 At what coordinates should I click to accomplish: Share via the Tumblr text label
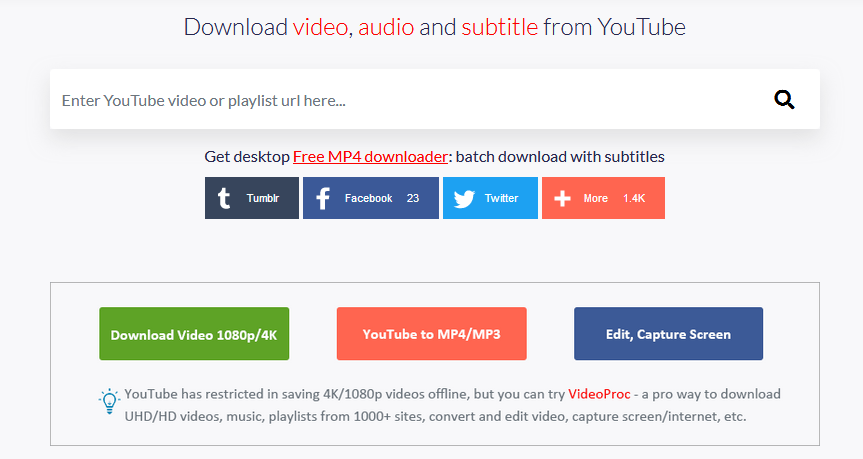click(263, 198)
